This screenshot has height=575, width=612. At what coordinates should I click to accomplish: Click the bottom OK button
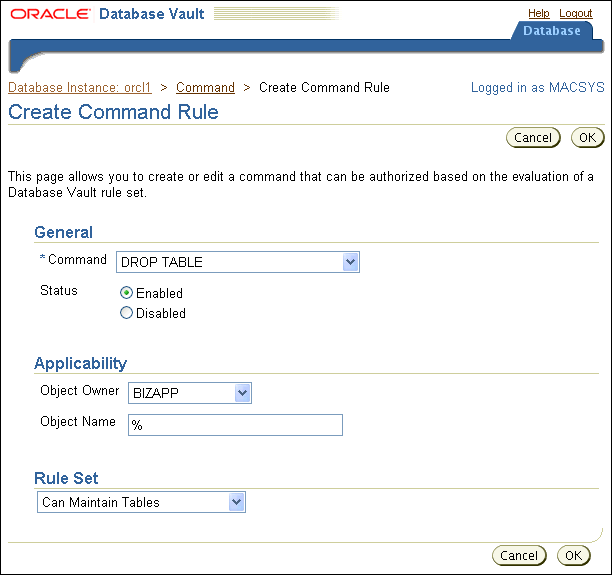pyautogui.click(x=572, y=555)
